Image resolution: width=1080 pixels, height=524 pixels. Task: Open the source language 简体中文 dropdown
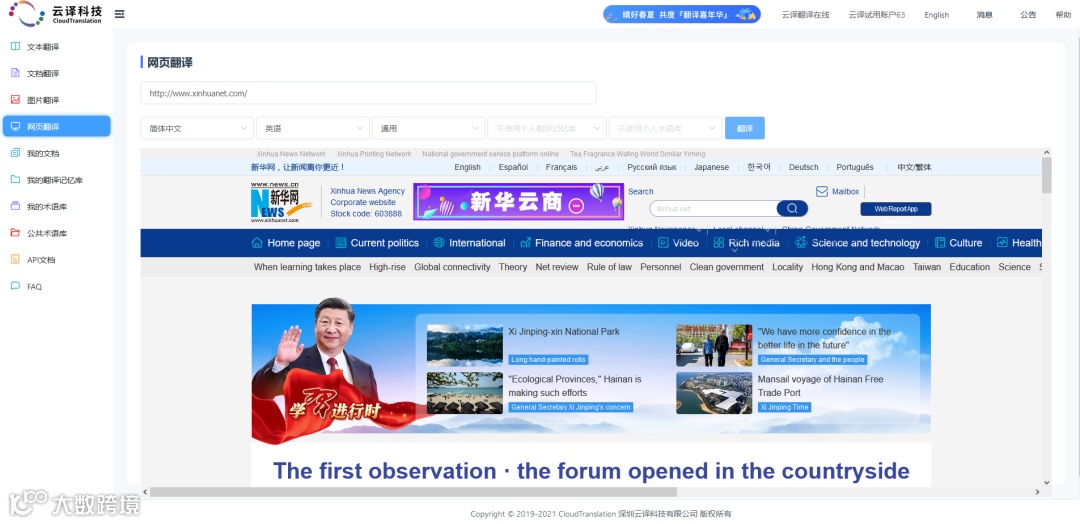(197, 128)
